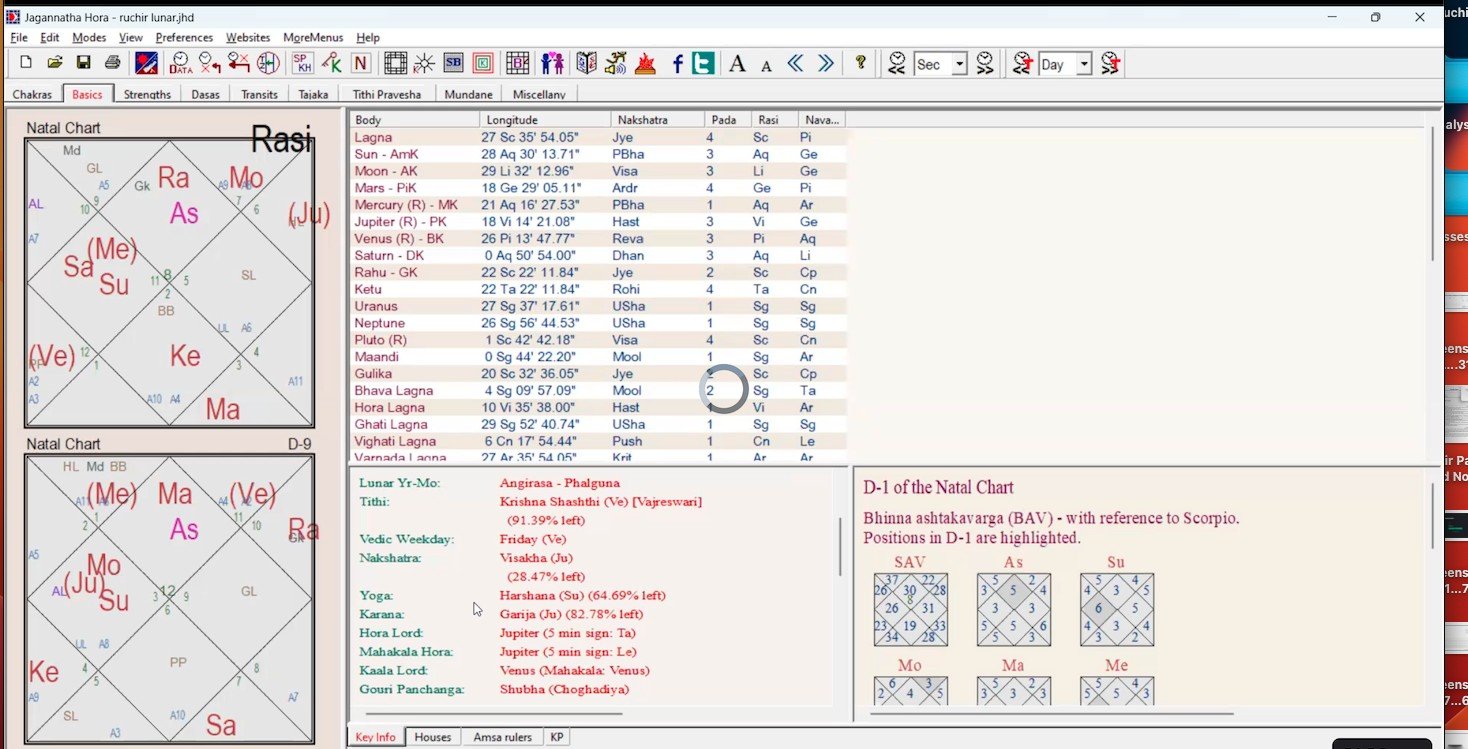Viewport: 1468px width, 749px height.
Task: Open the birth DATA clock icon
Action: tap(181, 64)
